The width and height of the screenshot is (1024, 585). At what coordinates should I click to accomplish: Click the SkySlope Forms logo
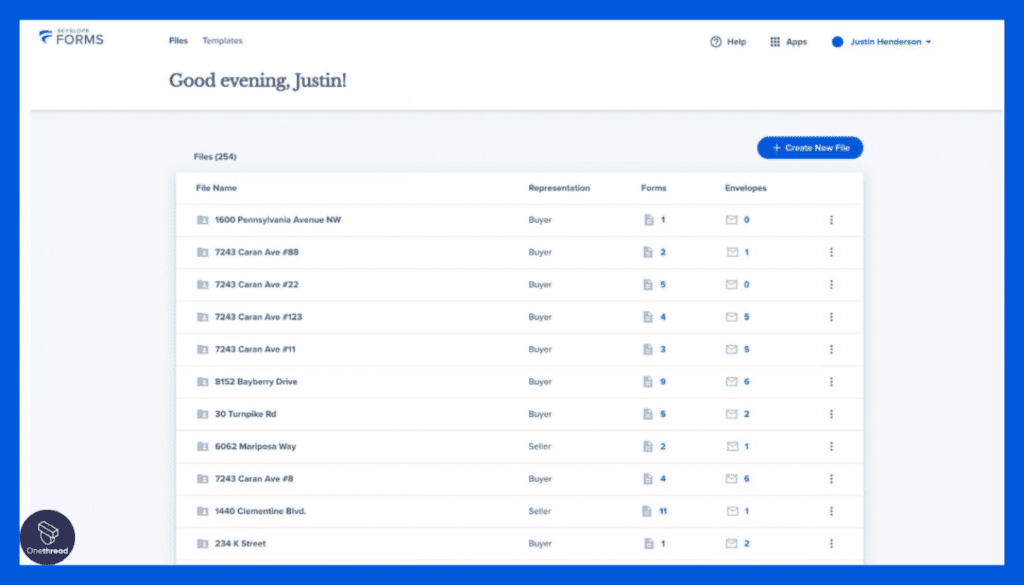(x=71, y=37)
